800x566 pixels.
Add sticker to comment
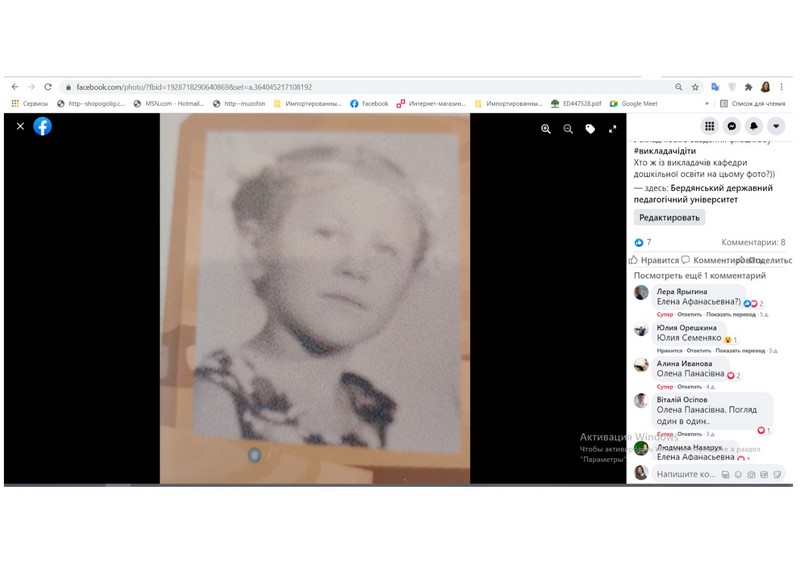(x=777, y=475)
